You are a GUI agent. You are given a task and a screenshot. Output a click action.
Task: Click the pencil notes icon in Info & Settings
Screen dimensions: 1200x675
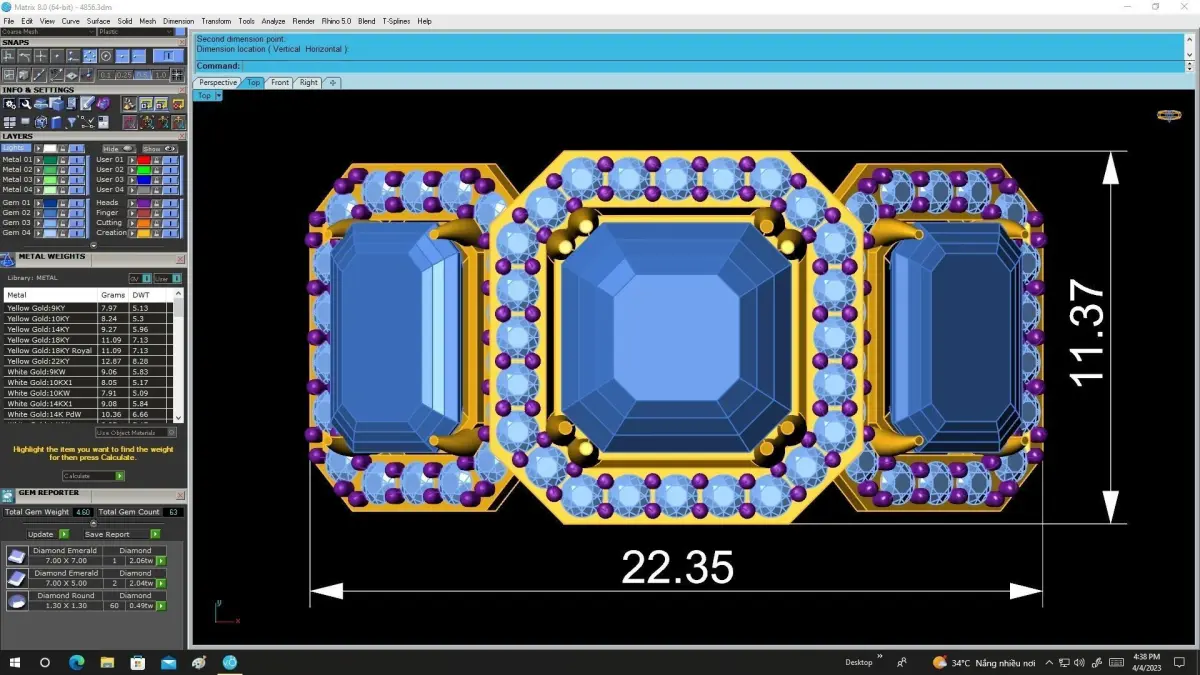[88, 103]
